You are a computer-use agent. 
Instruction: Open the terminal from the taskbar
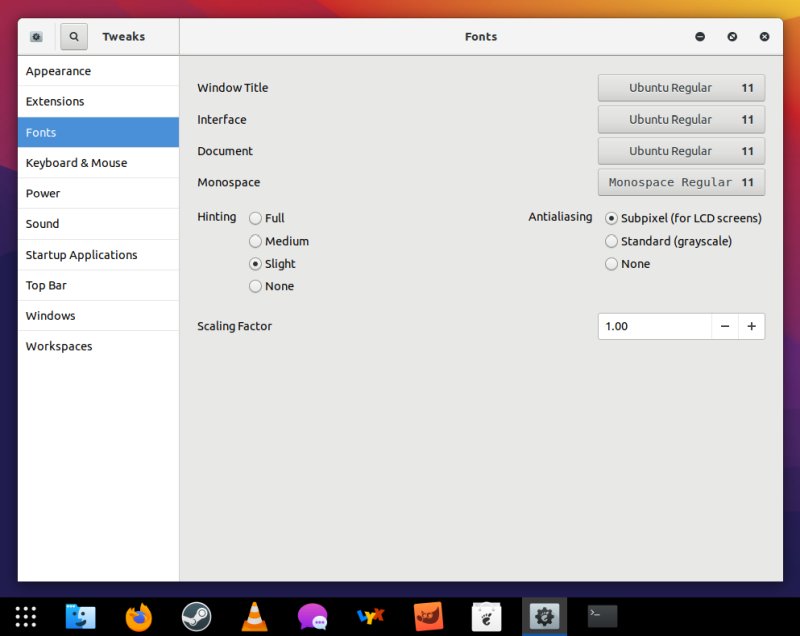[x=602, y=616]
